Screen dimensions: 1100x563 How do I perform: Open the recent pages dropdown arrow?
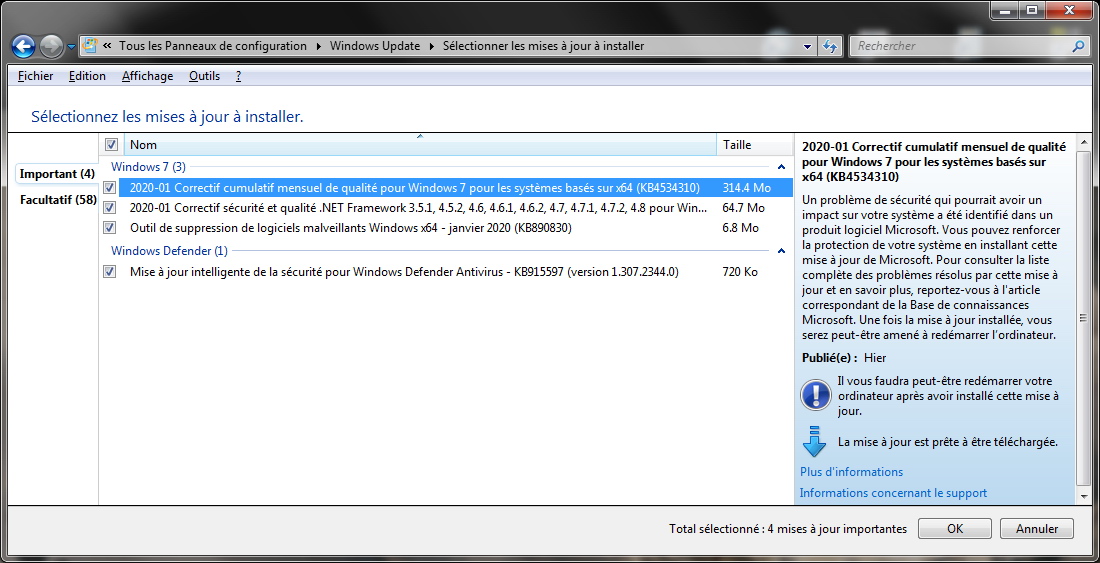click(71, 47)
